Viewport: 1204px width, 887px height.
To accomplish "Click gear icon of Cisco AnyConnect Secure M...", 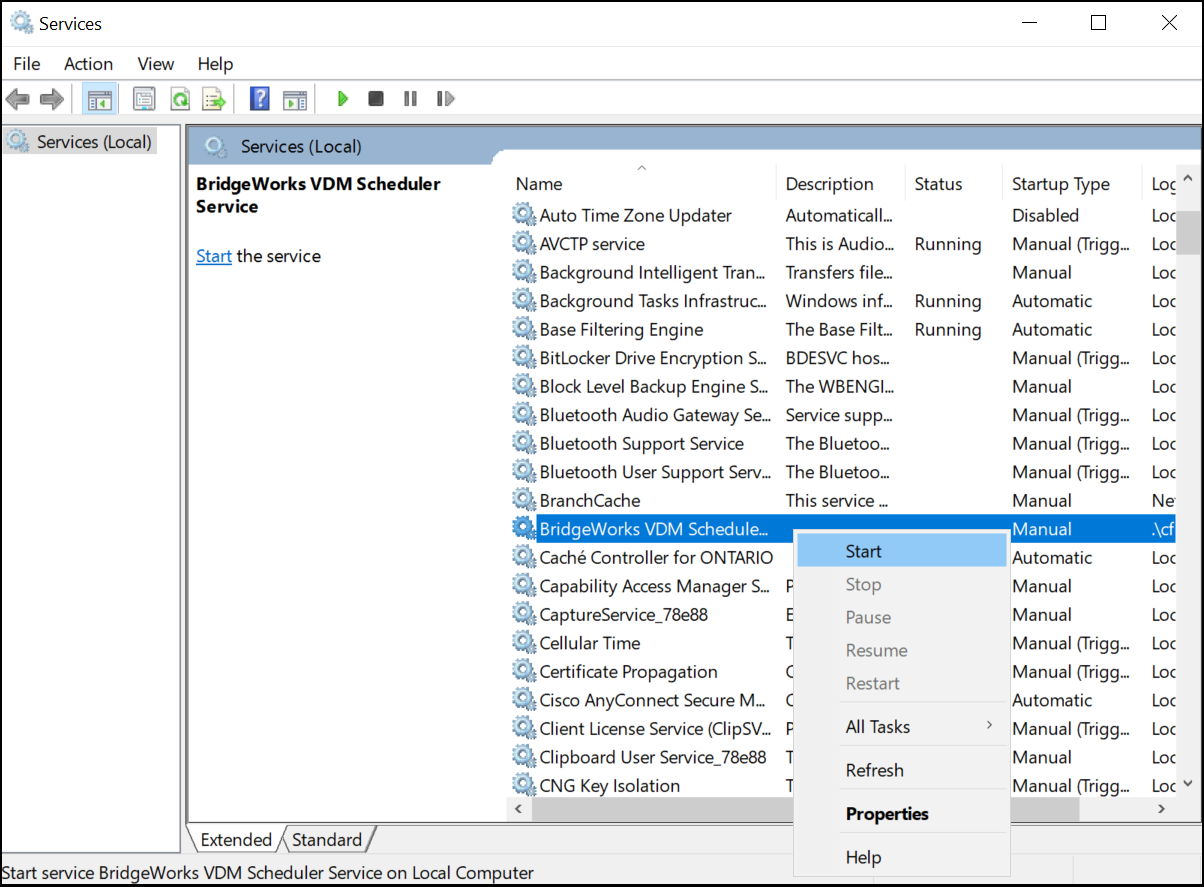I will coord(524,700).
